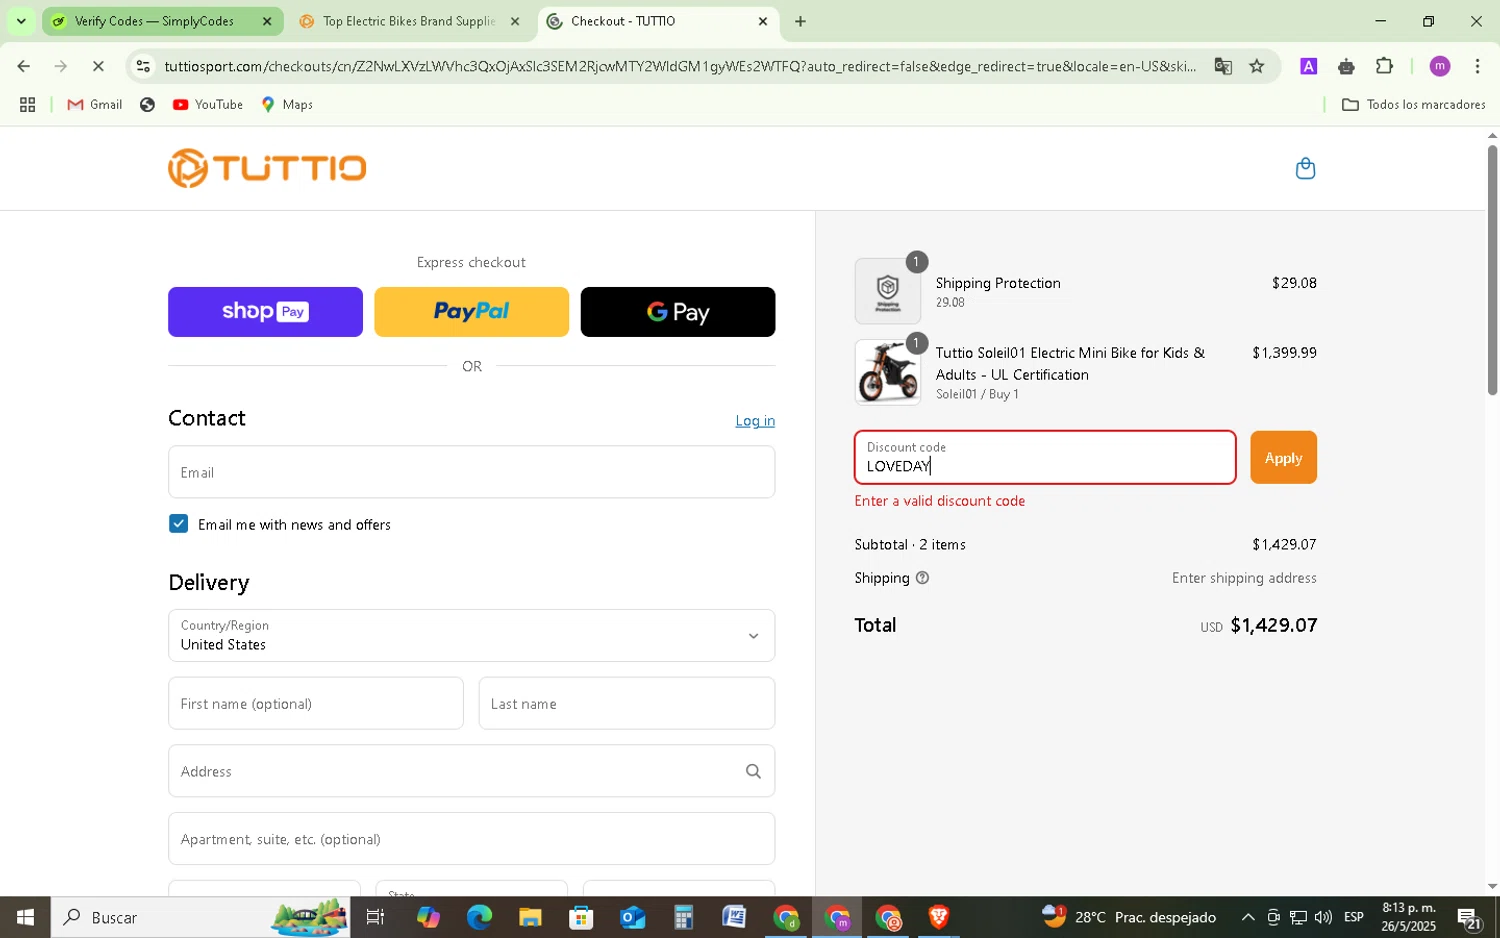
Task: Bookmark this page with the star icon
Action: 1257,66
